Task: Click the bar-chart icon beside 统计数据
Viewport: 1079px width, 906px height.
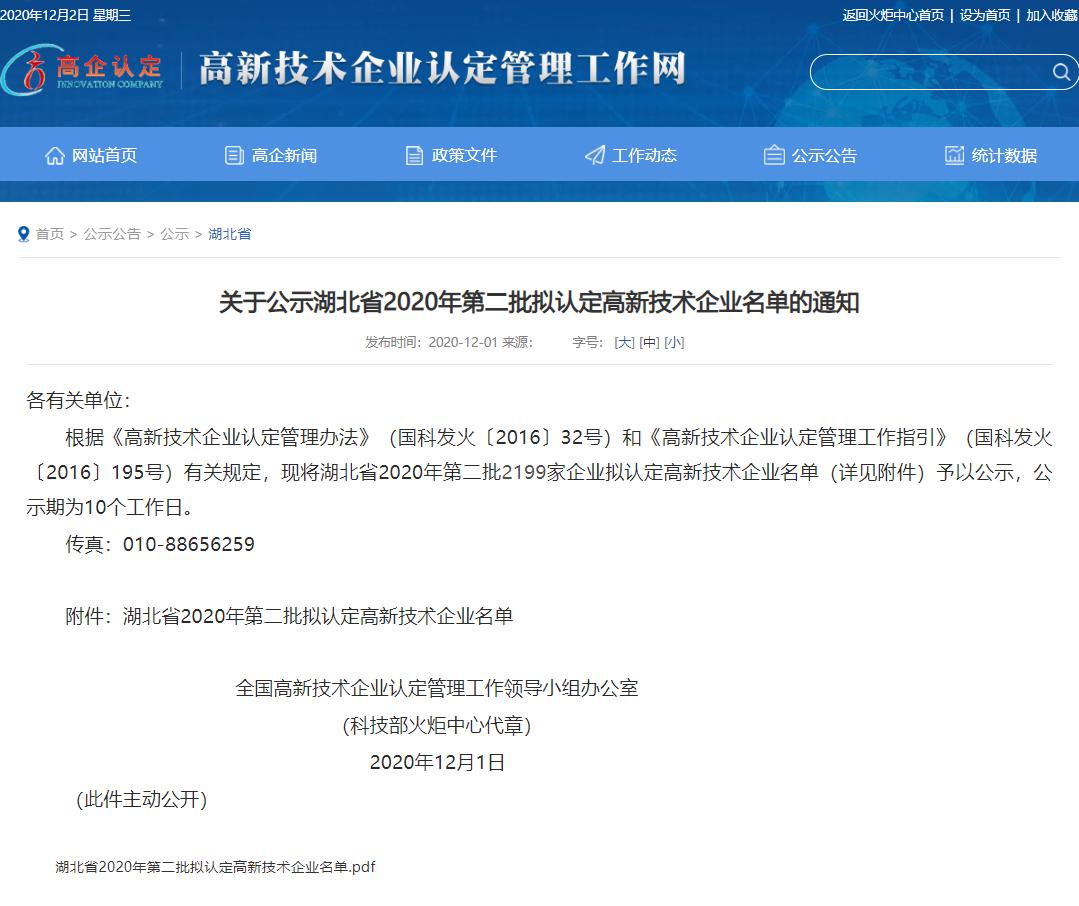Action: point(953,154)
